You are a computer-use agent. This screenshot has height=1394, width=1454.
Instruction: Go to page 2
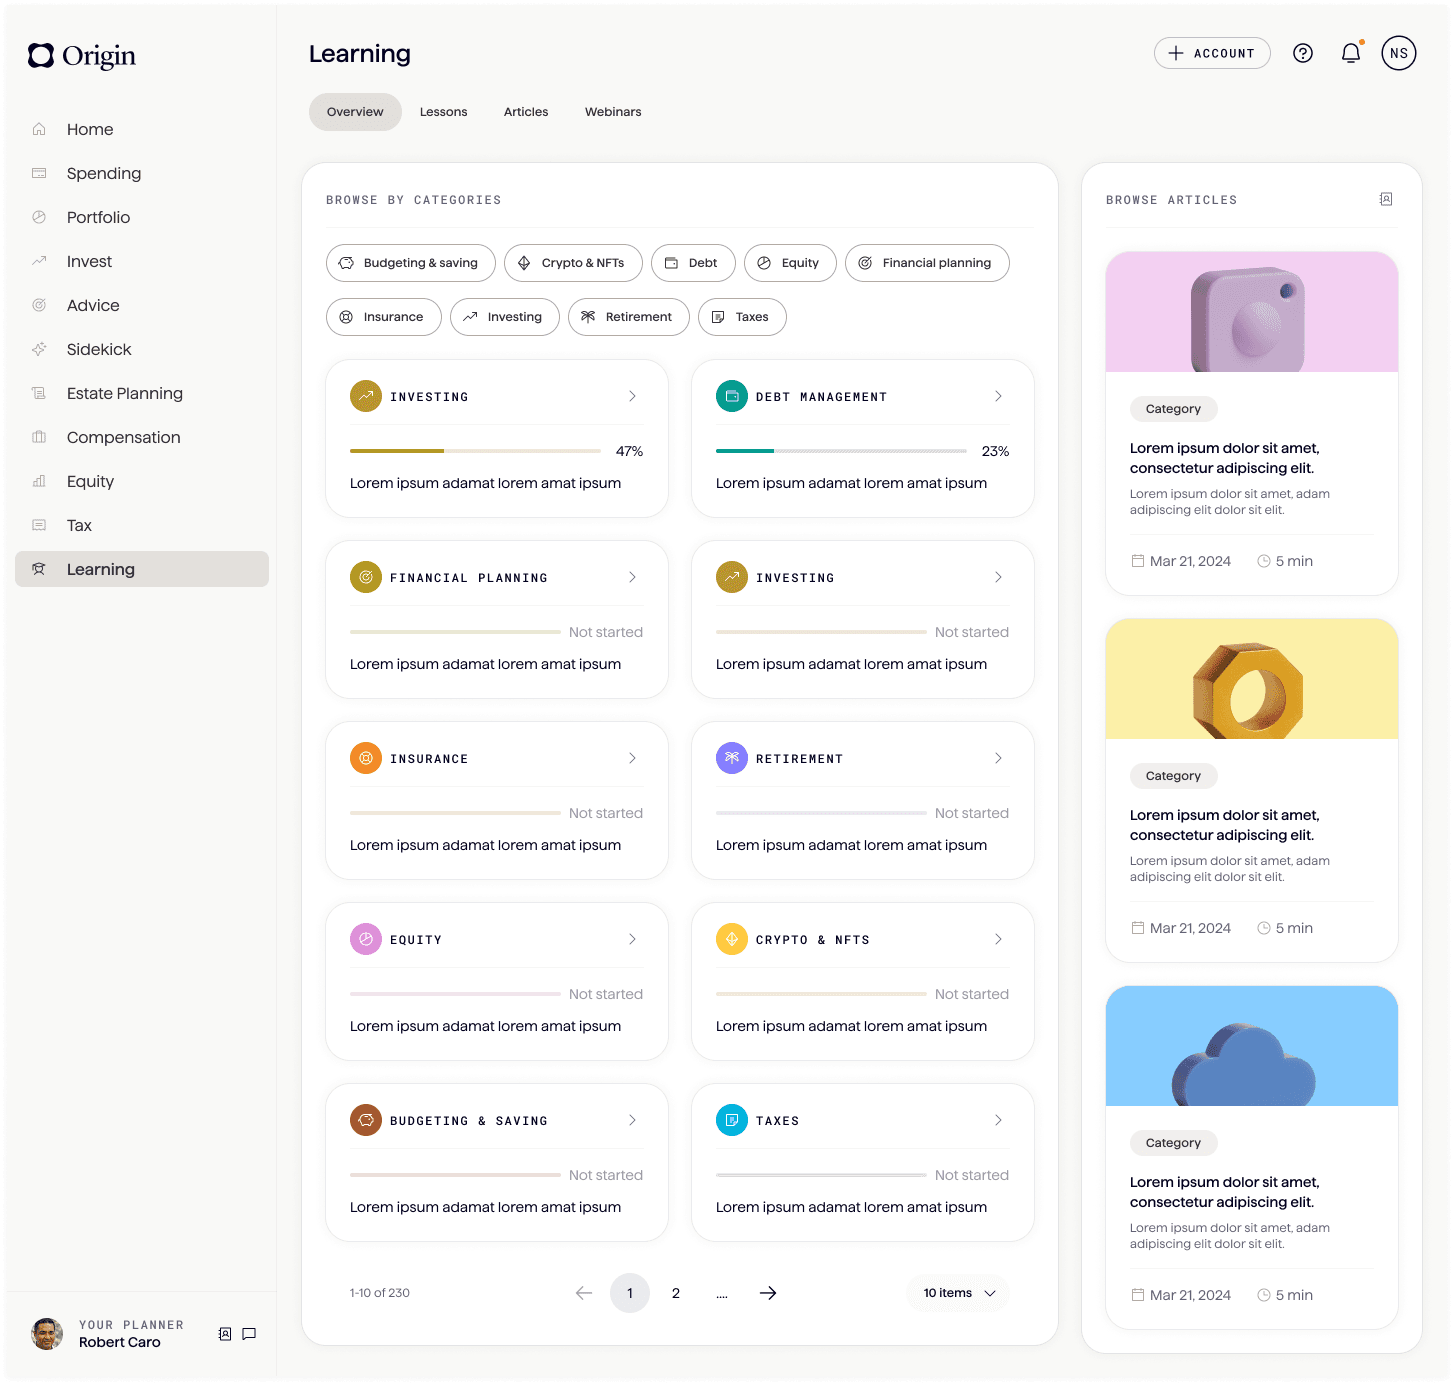pos(676,1293)
